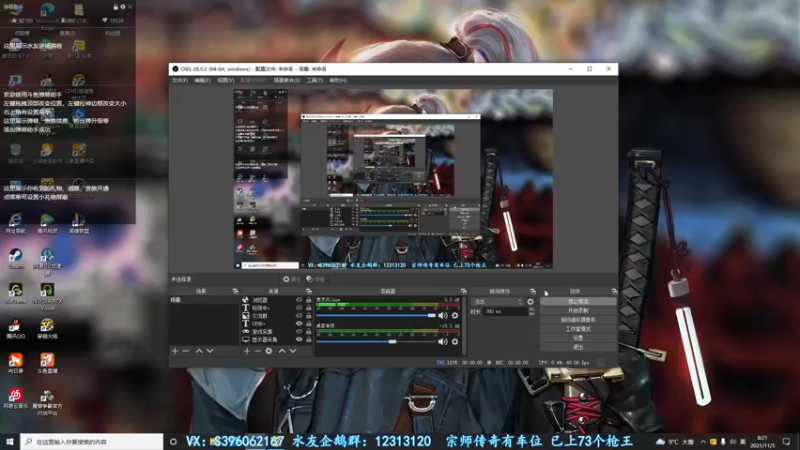The width and height of the screenshot is (800, 450).
Task: Open the 腾讯QQ desktop shortcut
Action: click(15, 329)
